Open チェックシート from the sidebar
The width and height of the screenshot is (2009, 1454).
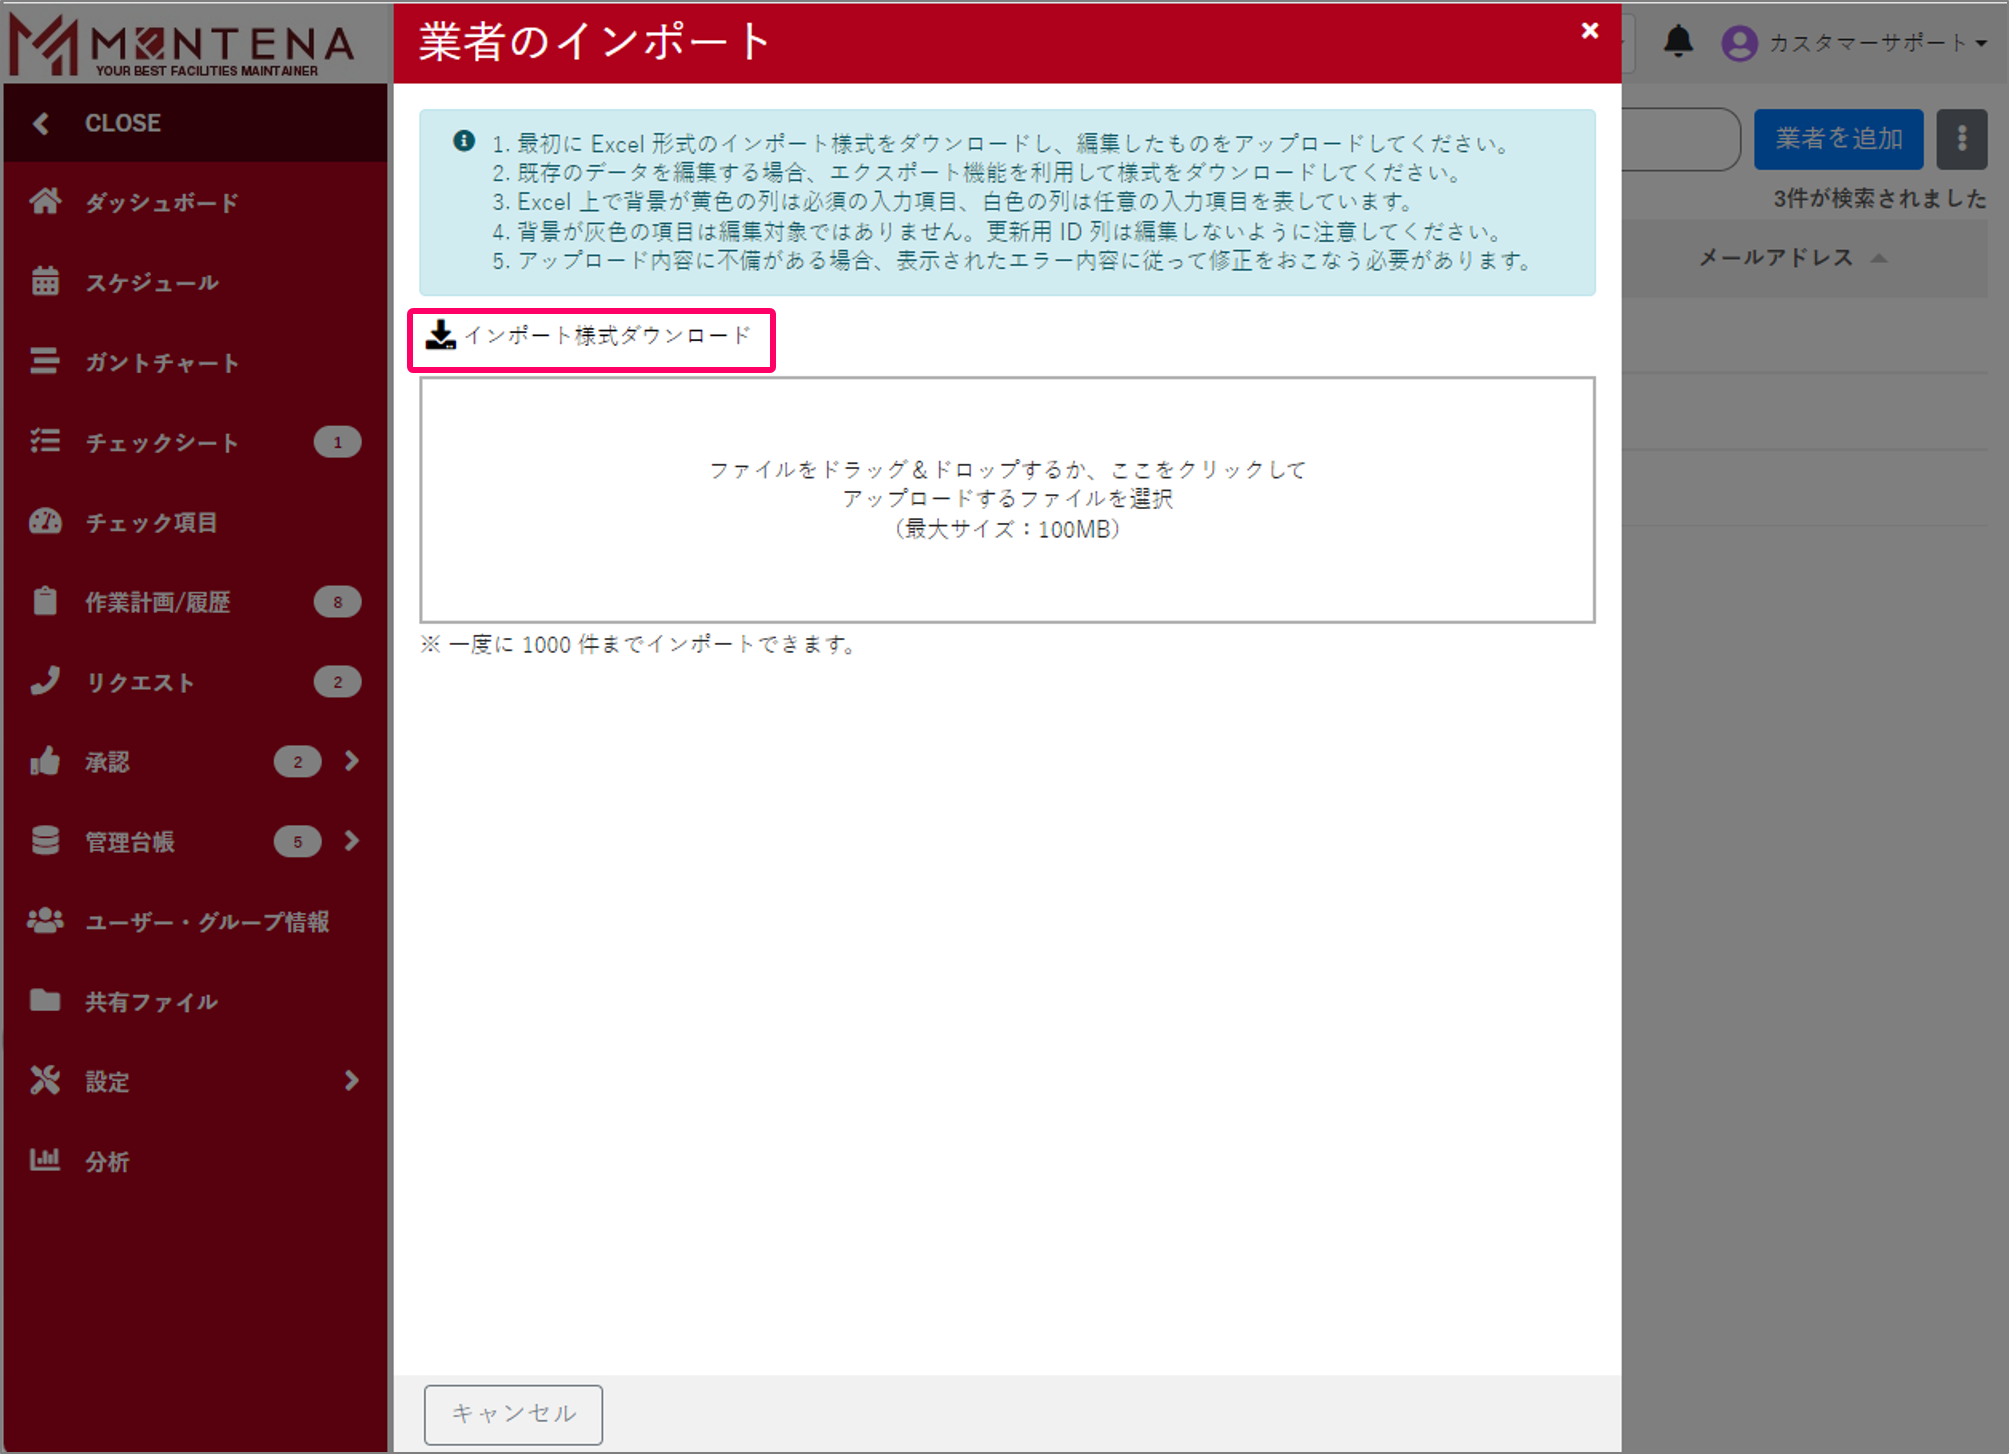(161, 442)
